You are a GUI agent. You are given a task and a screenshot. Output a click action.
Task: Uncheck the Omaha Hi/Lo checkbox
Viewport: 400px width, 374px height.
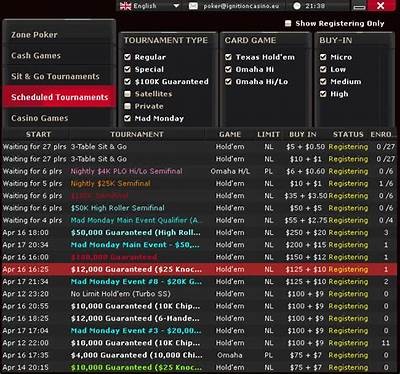click(x=228, y=82)
